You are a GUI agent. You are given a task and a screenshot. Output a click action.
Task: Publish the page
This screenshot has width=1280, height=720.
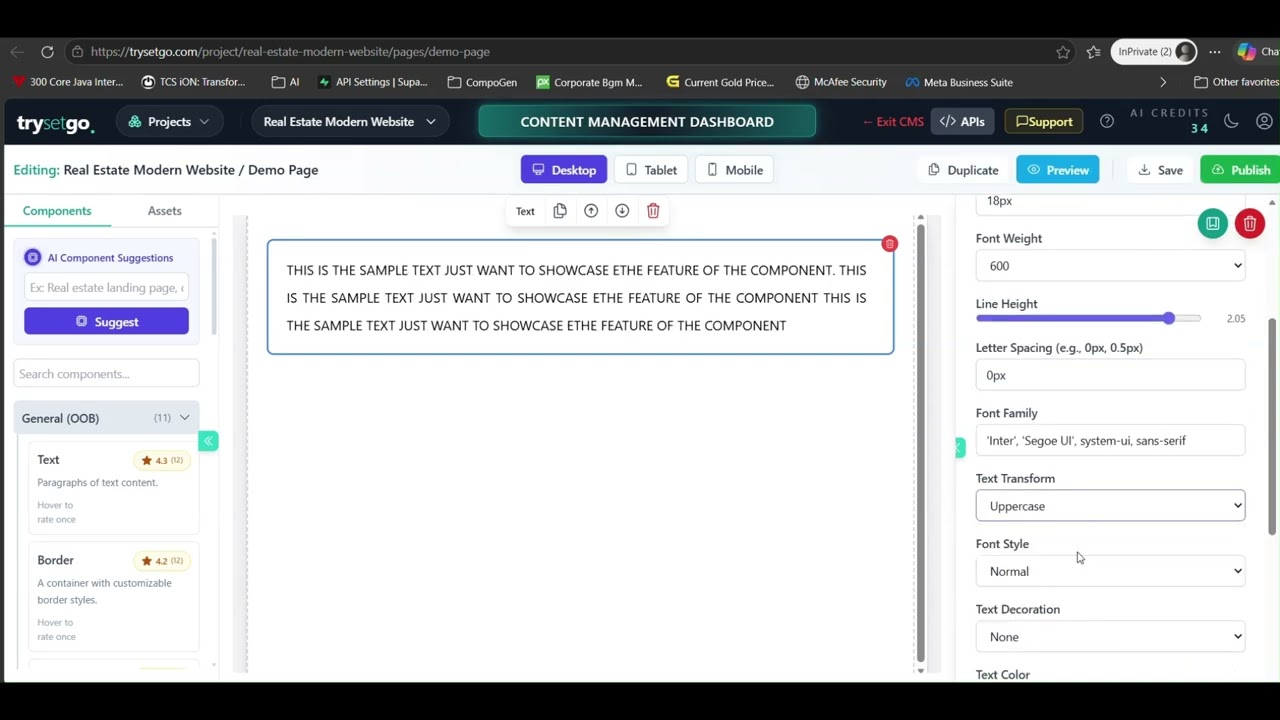[x=1241, y=170]
